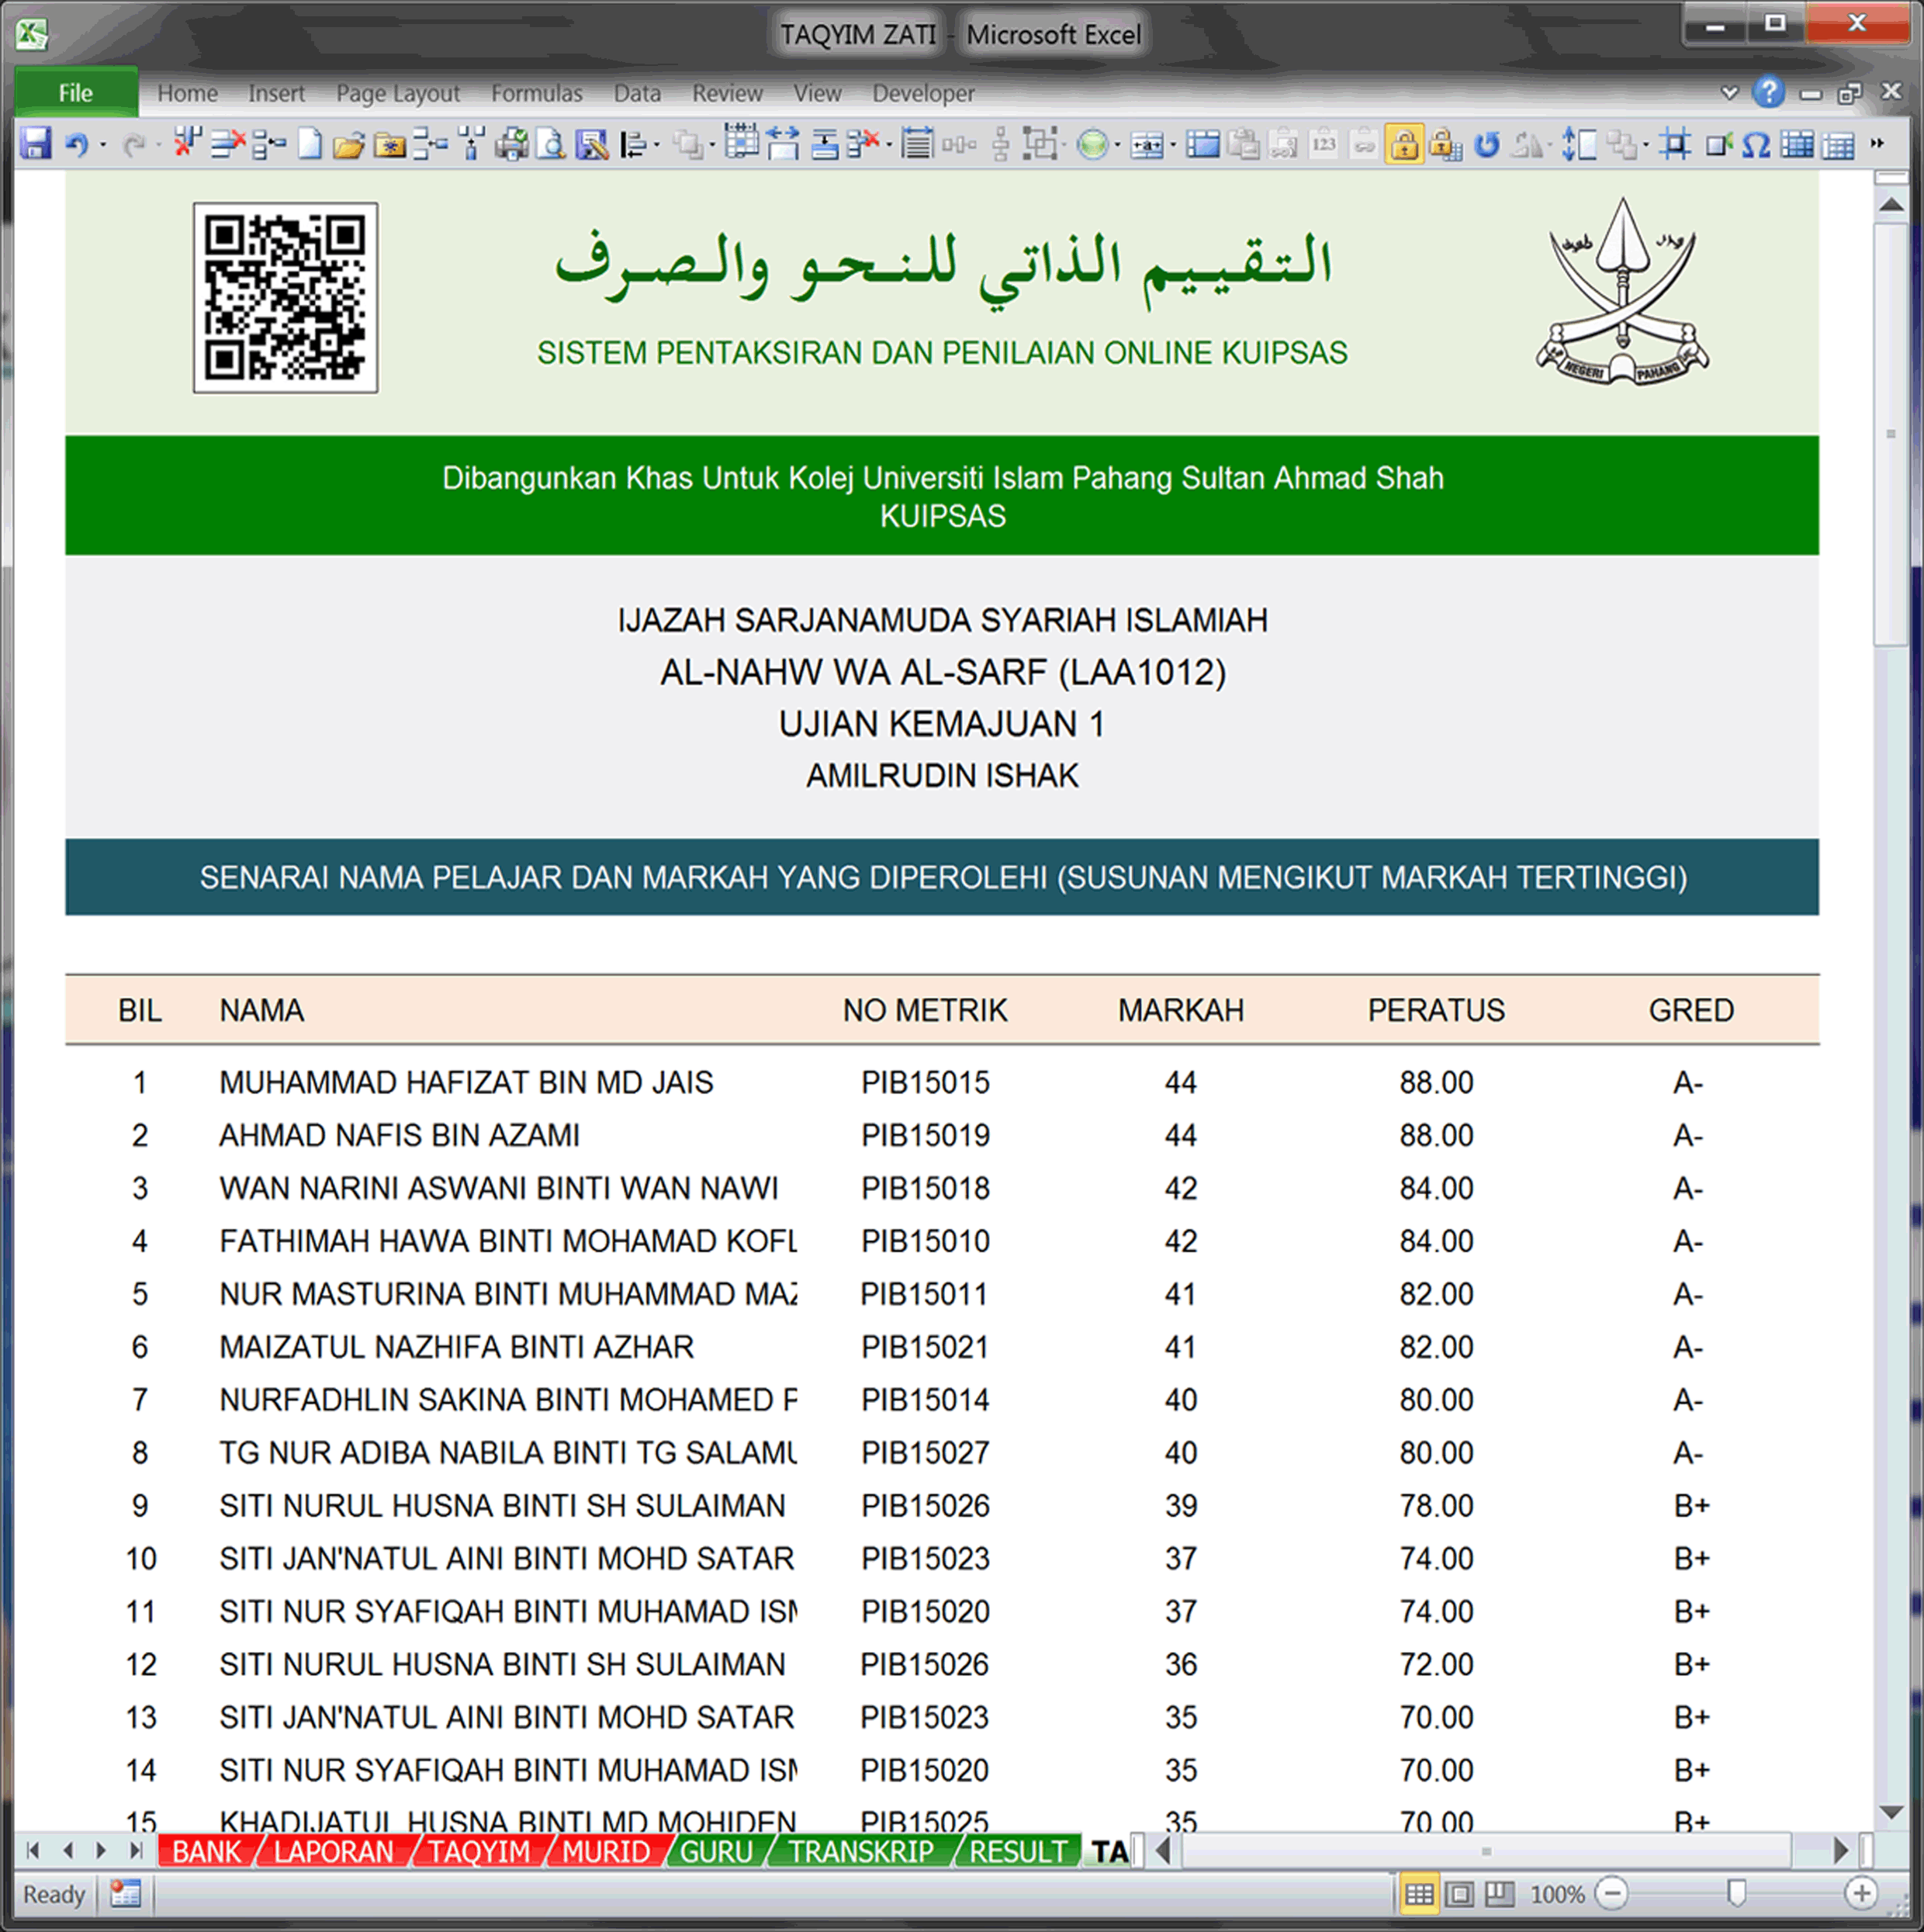Click the Paste Values 123 icon
1924x1932 pixels.
pyautogui.click(x=1324, y=144)
